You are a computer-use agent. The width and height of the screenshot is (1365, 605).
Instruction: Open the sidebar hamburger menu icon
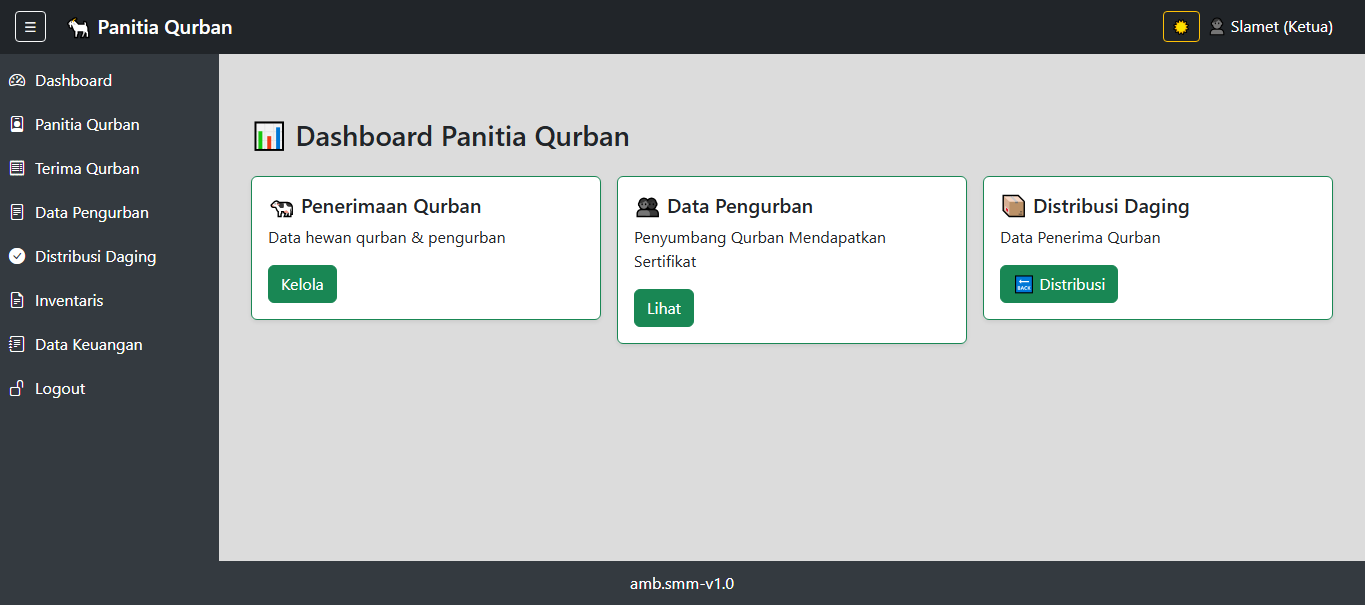coord(30,26)
